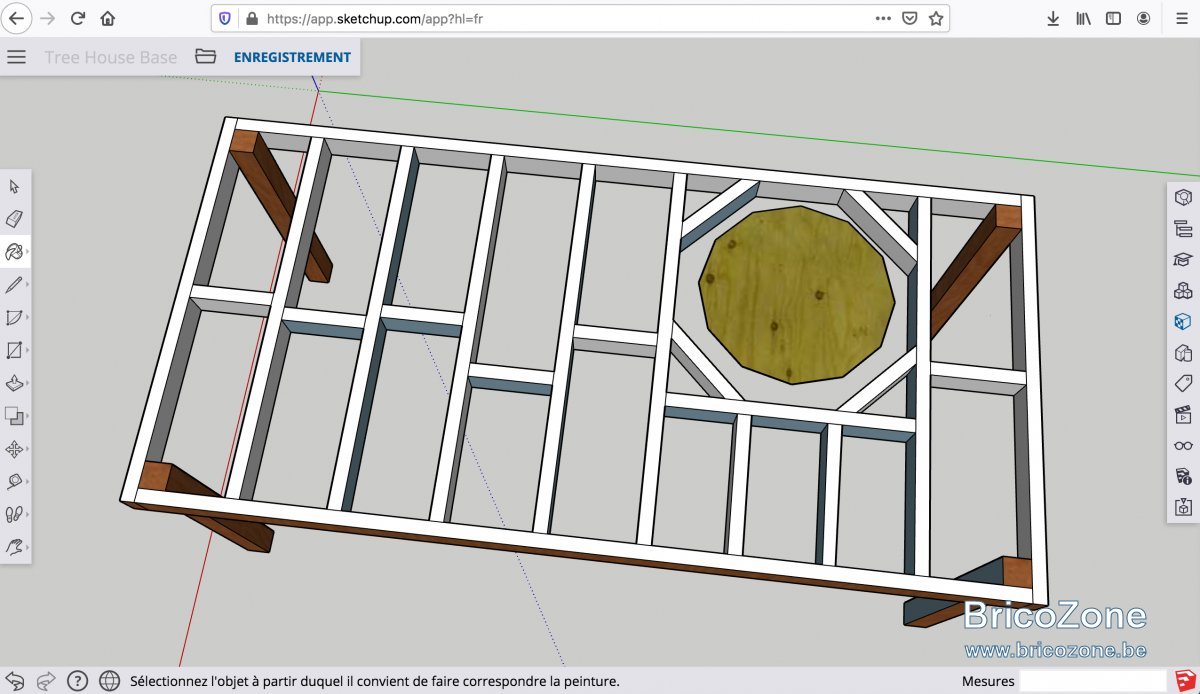Open the Outliner tree panel

click(1183, 229)
